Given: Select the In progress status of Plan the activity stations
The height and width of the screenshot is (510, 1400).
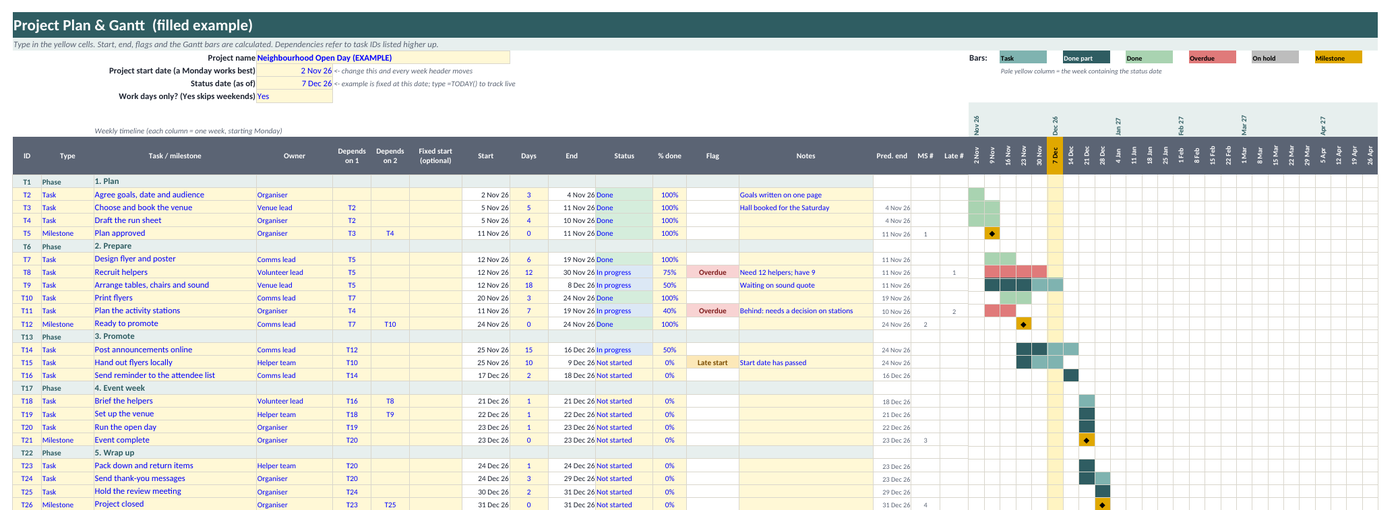Looking at the screenshot, I should (x=624, y=311).
